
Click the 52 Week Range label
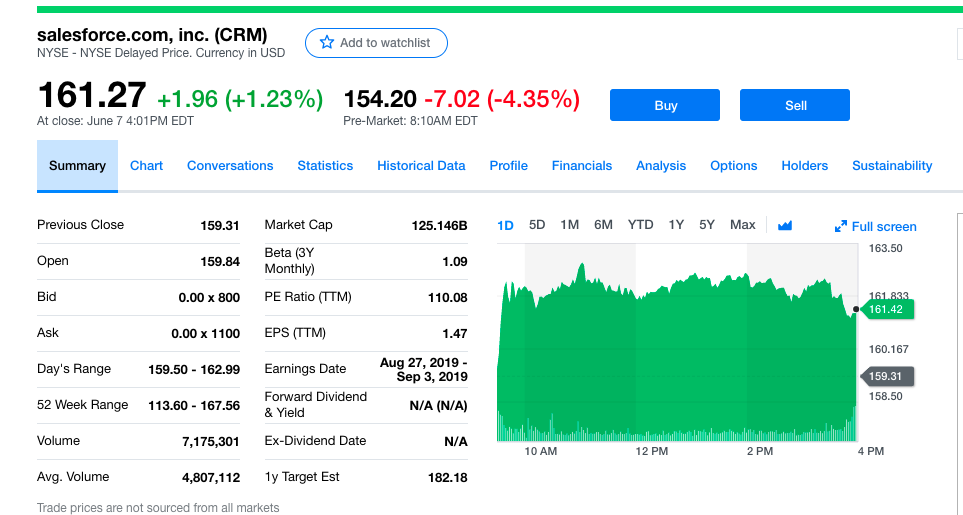[x=82, y=405]
